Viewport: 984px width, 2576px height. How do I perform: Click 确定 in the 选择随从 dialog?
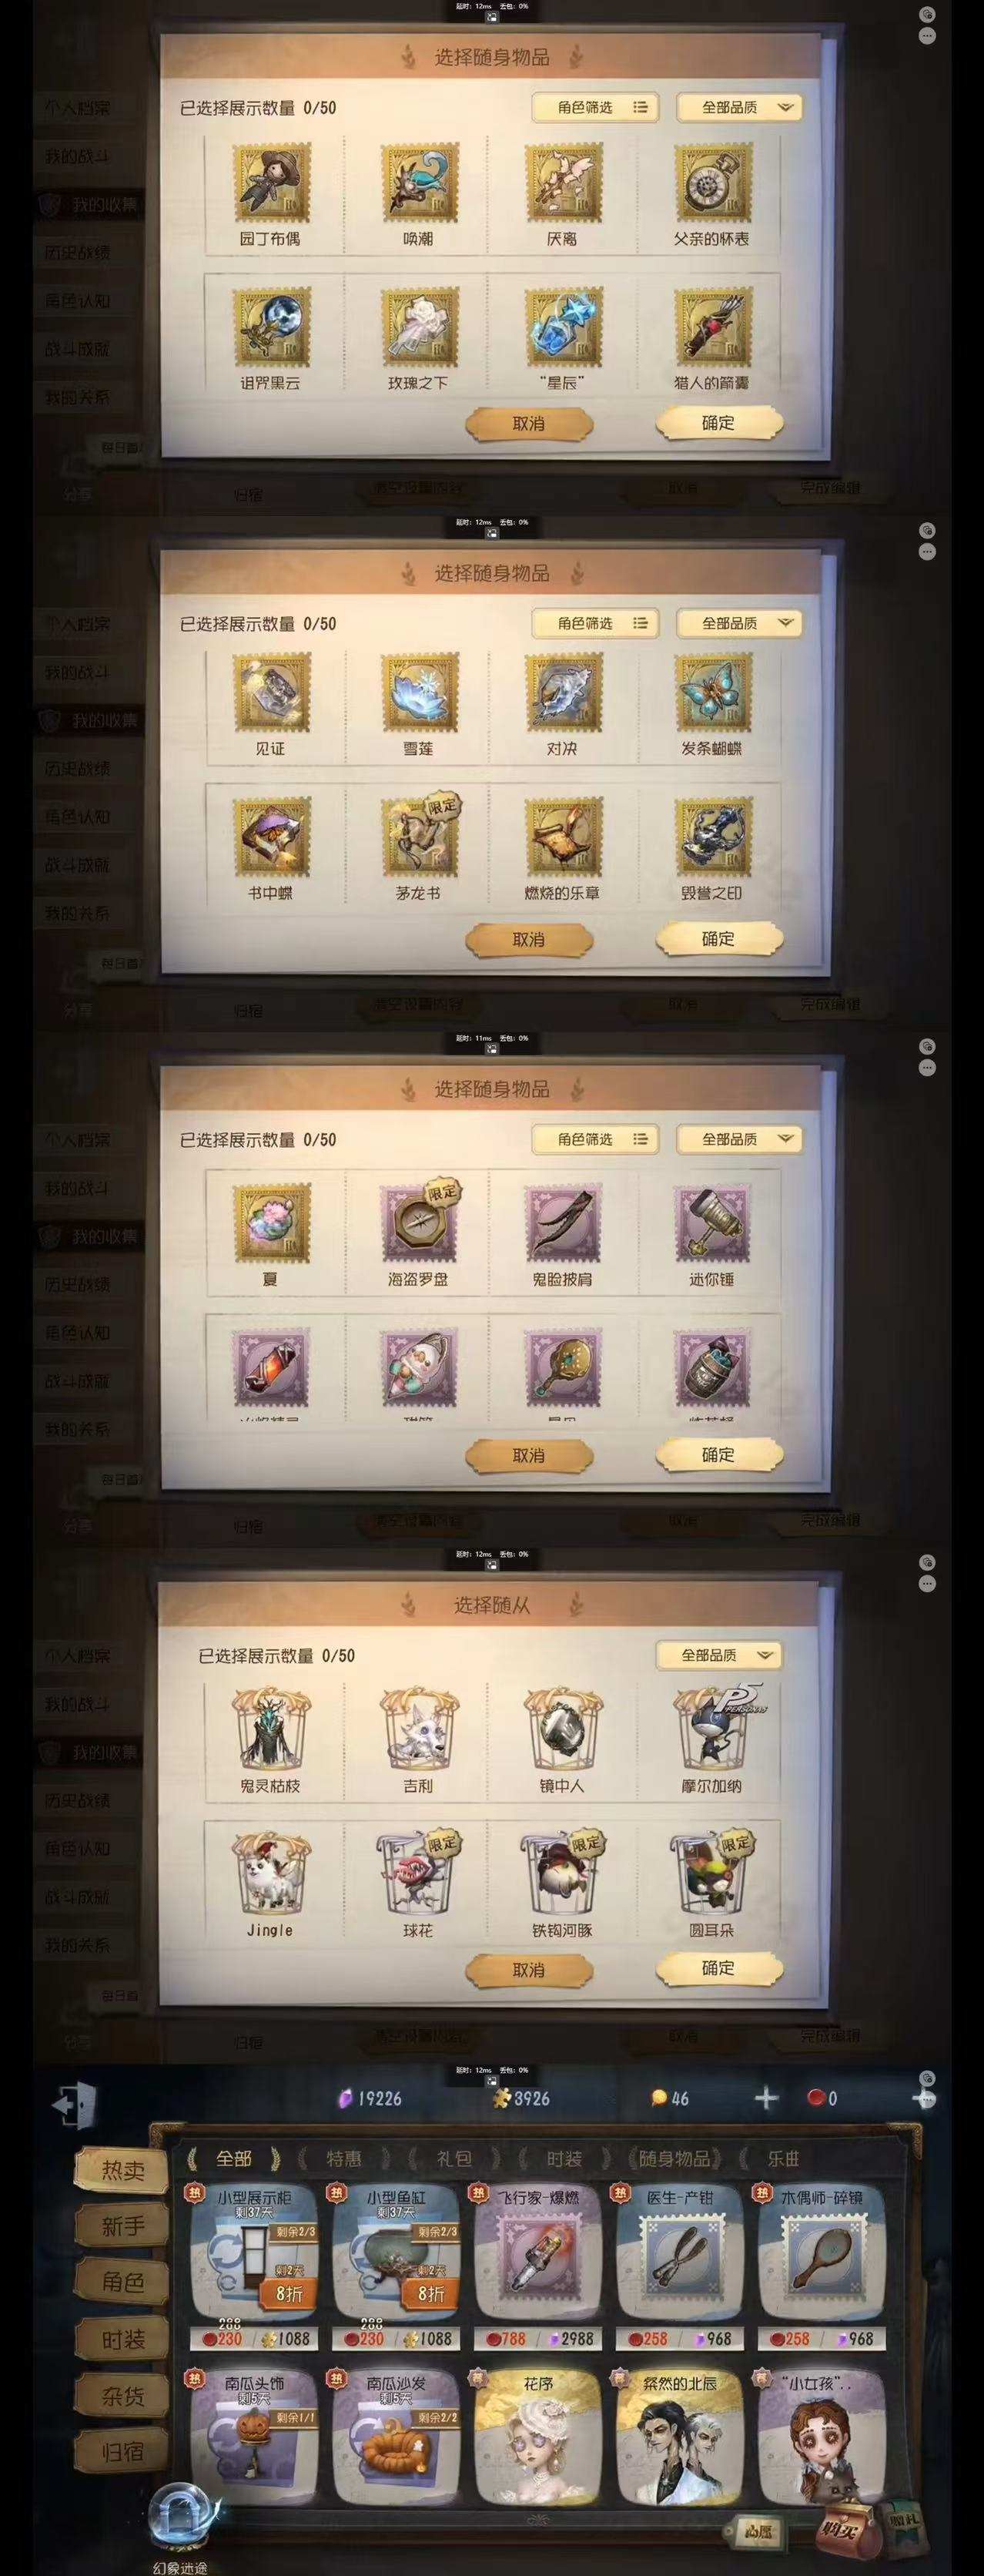[718, 1969]
